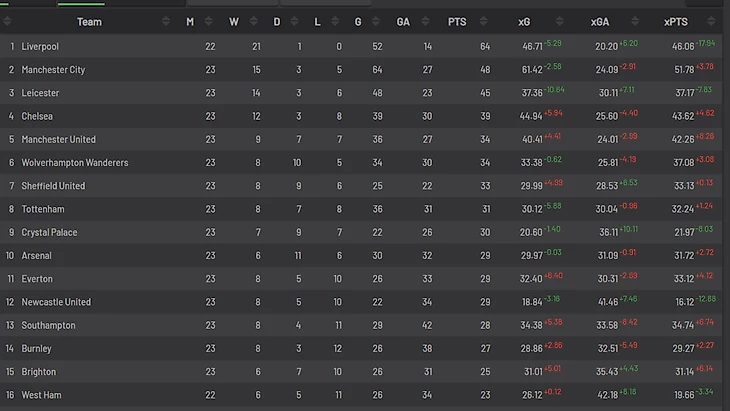Open the Wolverhampton Wanderers team link

coord(75,162)
